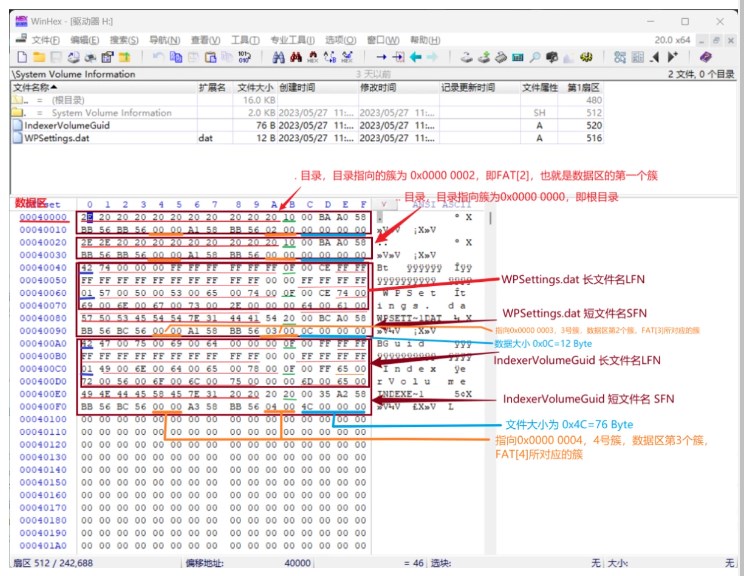Image resolution: width=744 pixels, height=576 pixels.
Task: Open the 搜索(S) menu
Action: point(124,40)
